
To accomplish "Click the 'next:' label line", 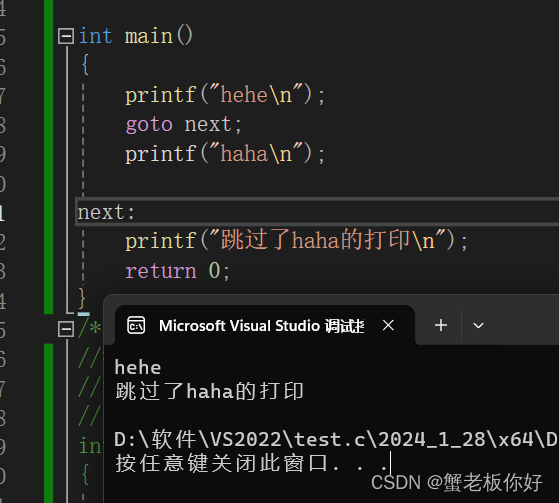I will (x=106, y=212).
